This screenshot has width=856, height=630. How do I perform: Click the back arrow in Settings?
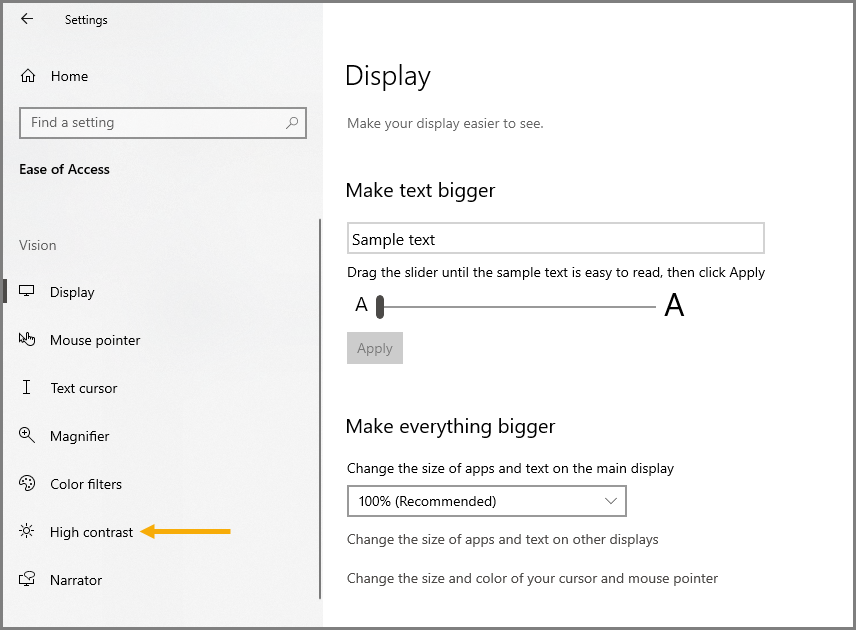27,19
